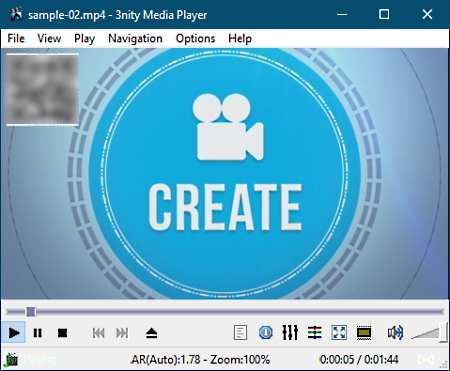
Task: Maximize the 3nity Media Player window
Action: (x=384, y=14)
